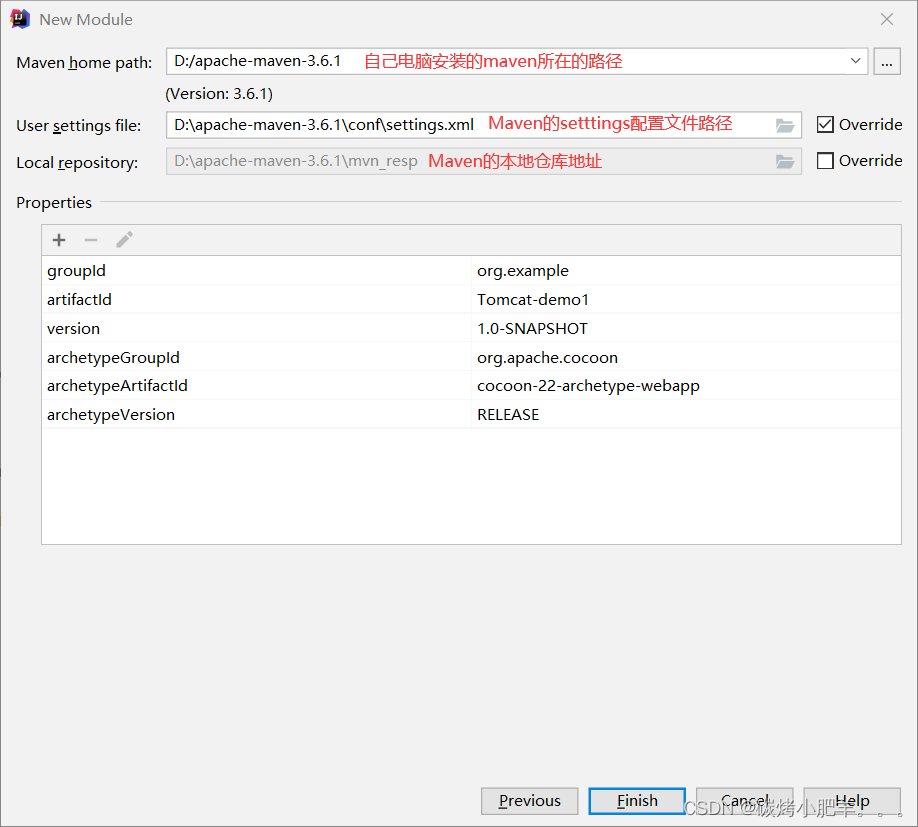Click the Local repository path field
The width and height of the screenshot is (918, 827).
484,162
